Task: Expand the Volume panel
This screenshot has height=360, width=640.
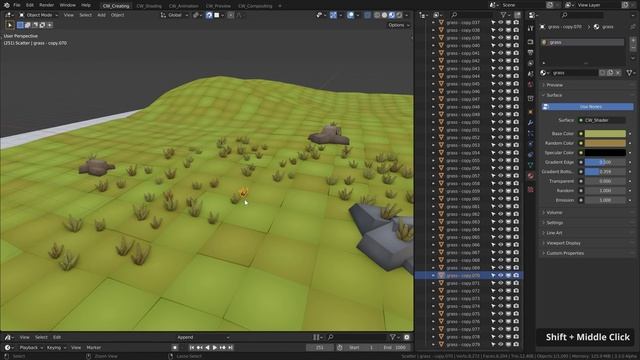Action: click(x=554, y=213)
